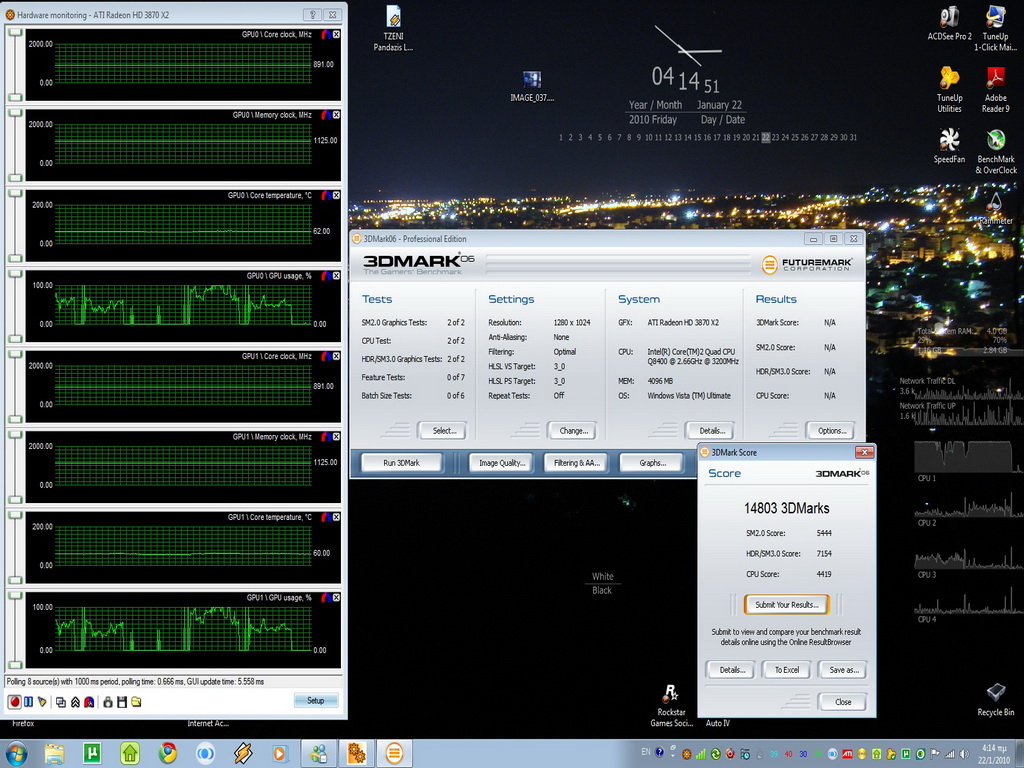This screenshot has height=768, width=1024.
Task: Close the GPU0 Core temperature graph
Action: coord(336,195)
